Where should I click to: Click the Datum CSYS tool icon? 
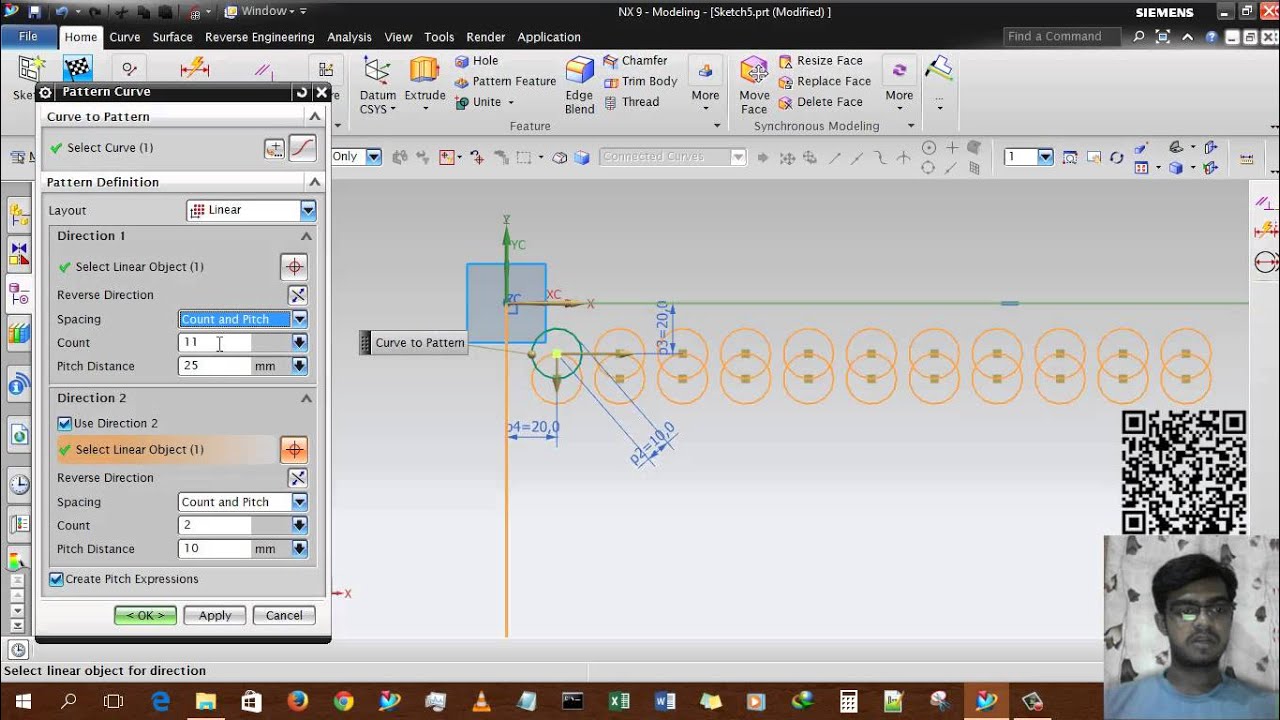coord(377,72)
